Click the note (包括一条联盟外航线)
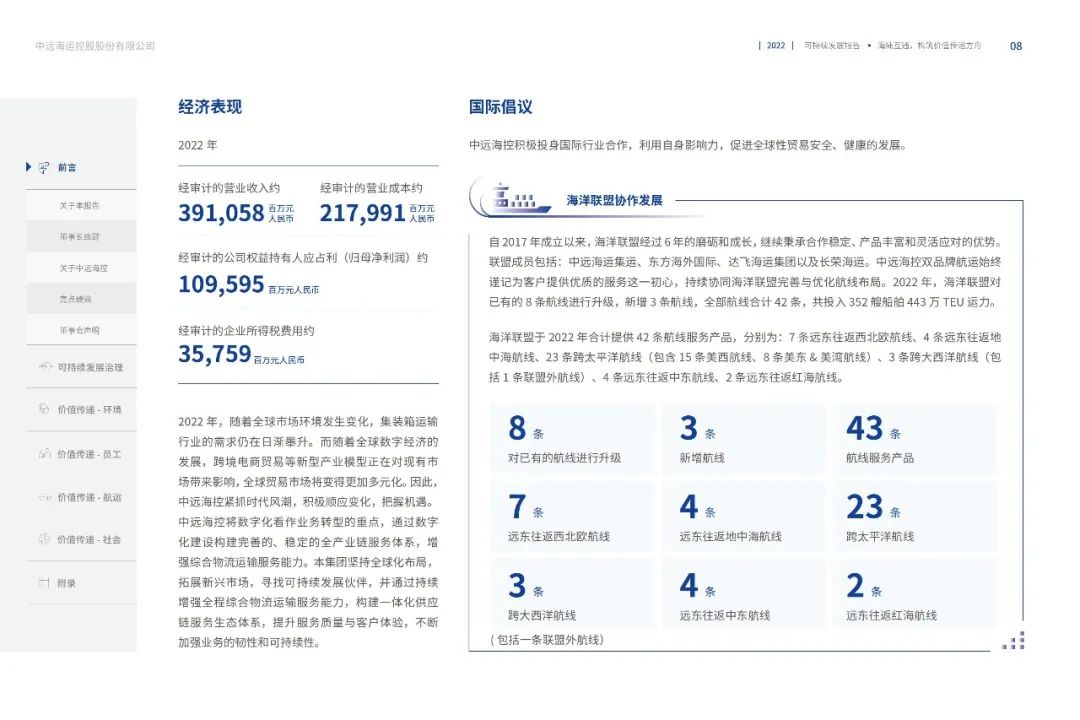Image resolution: width=1080 pixels, height=720 pixels. pyautogui.click(x=547, y=640)
